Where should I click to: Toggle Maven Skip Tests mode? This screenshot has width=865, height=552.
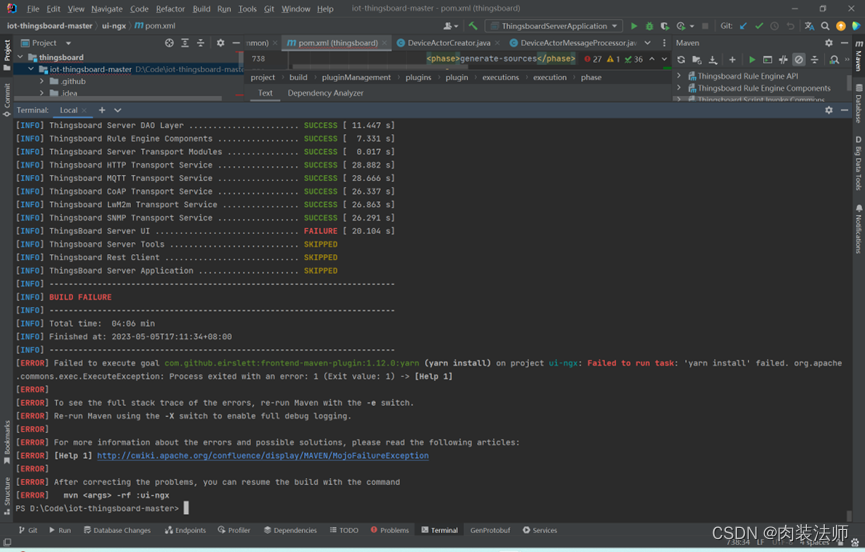[x=798, y=60]
